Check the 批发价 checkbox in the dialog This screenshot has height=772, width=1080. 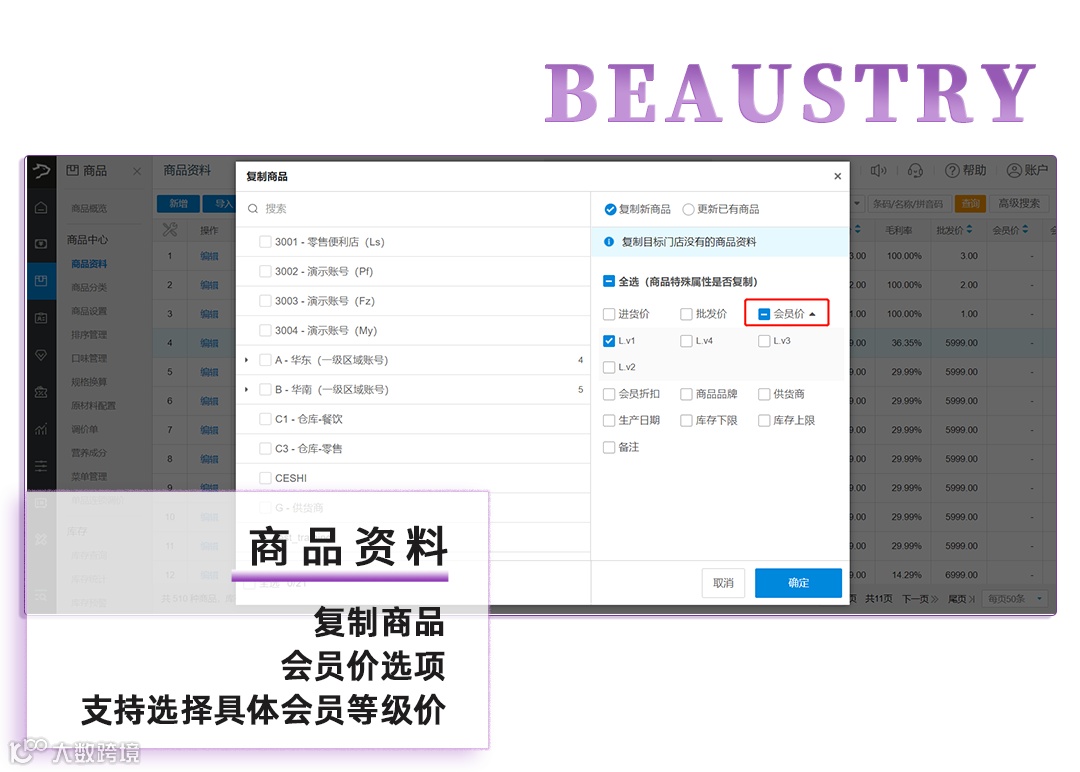pos(686,314)
